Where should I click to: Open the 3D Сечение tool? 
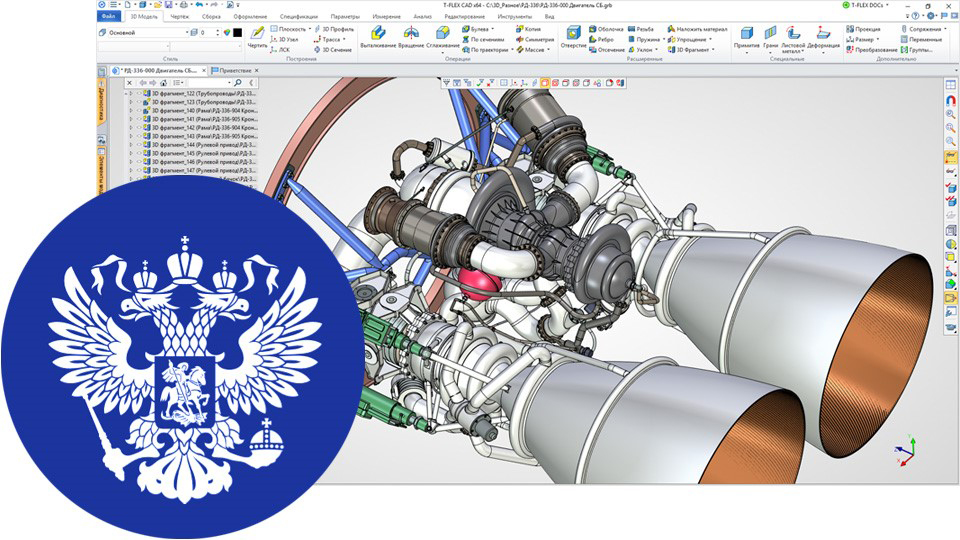tap(332, 50)
